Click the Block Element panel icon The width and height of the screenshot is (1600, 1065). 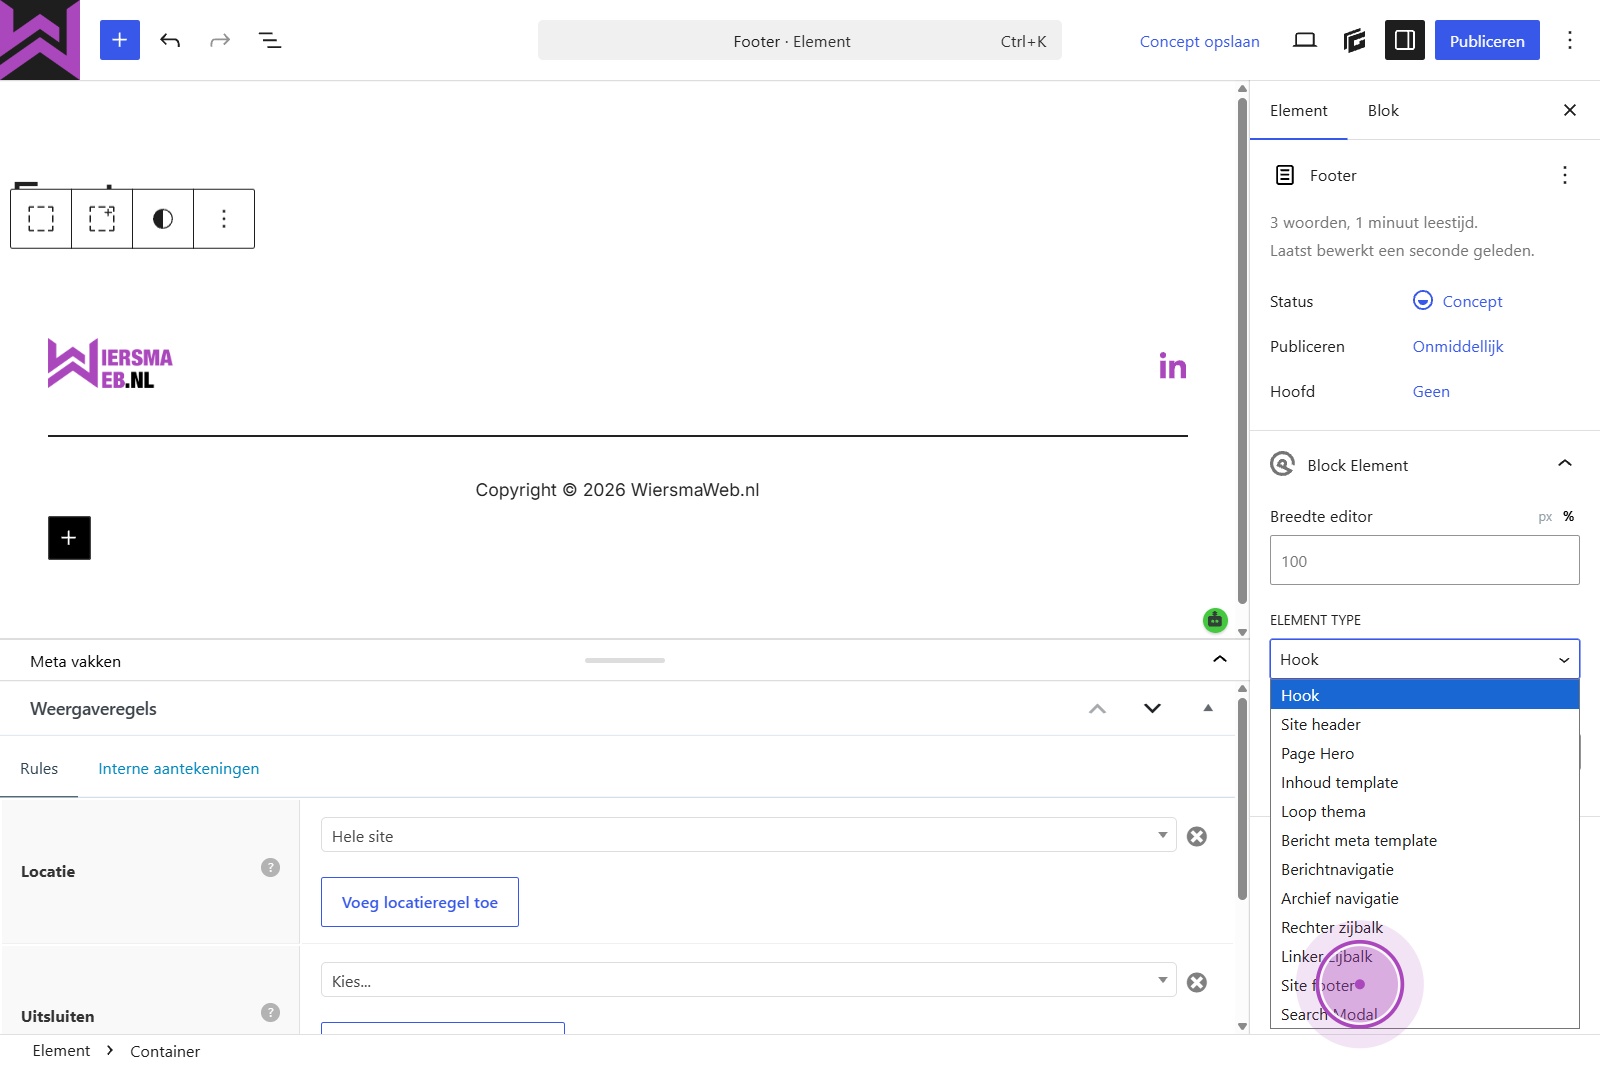pyautogui.click(x=1282, y=464)
